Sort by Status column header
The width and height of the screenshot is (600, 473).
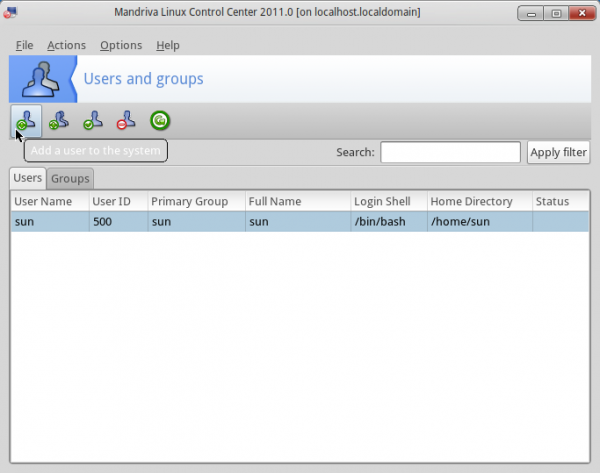pos(561,201)
